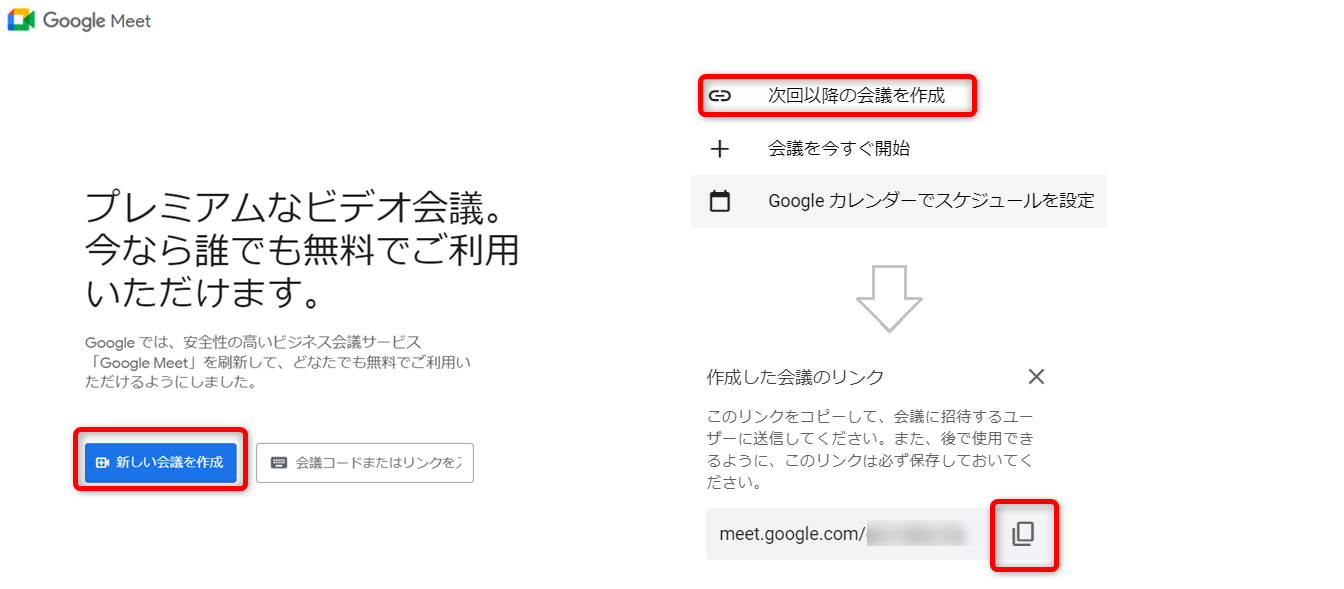Click the video camera icon in the new meeting button
The width and height of the screenshot is (1344, 589).
pos(101,463)
